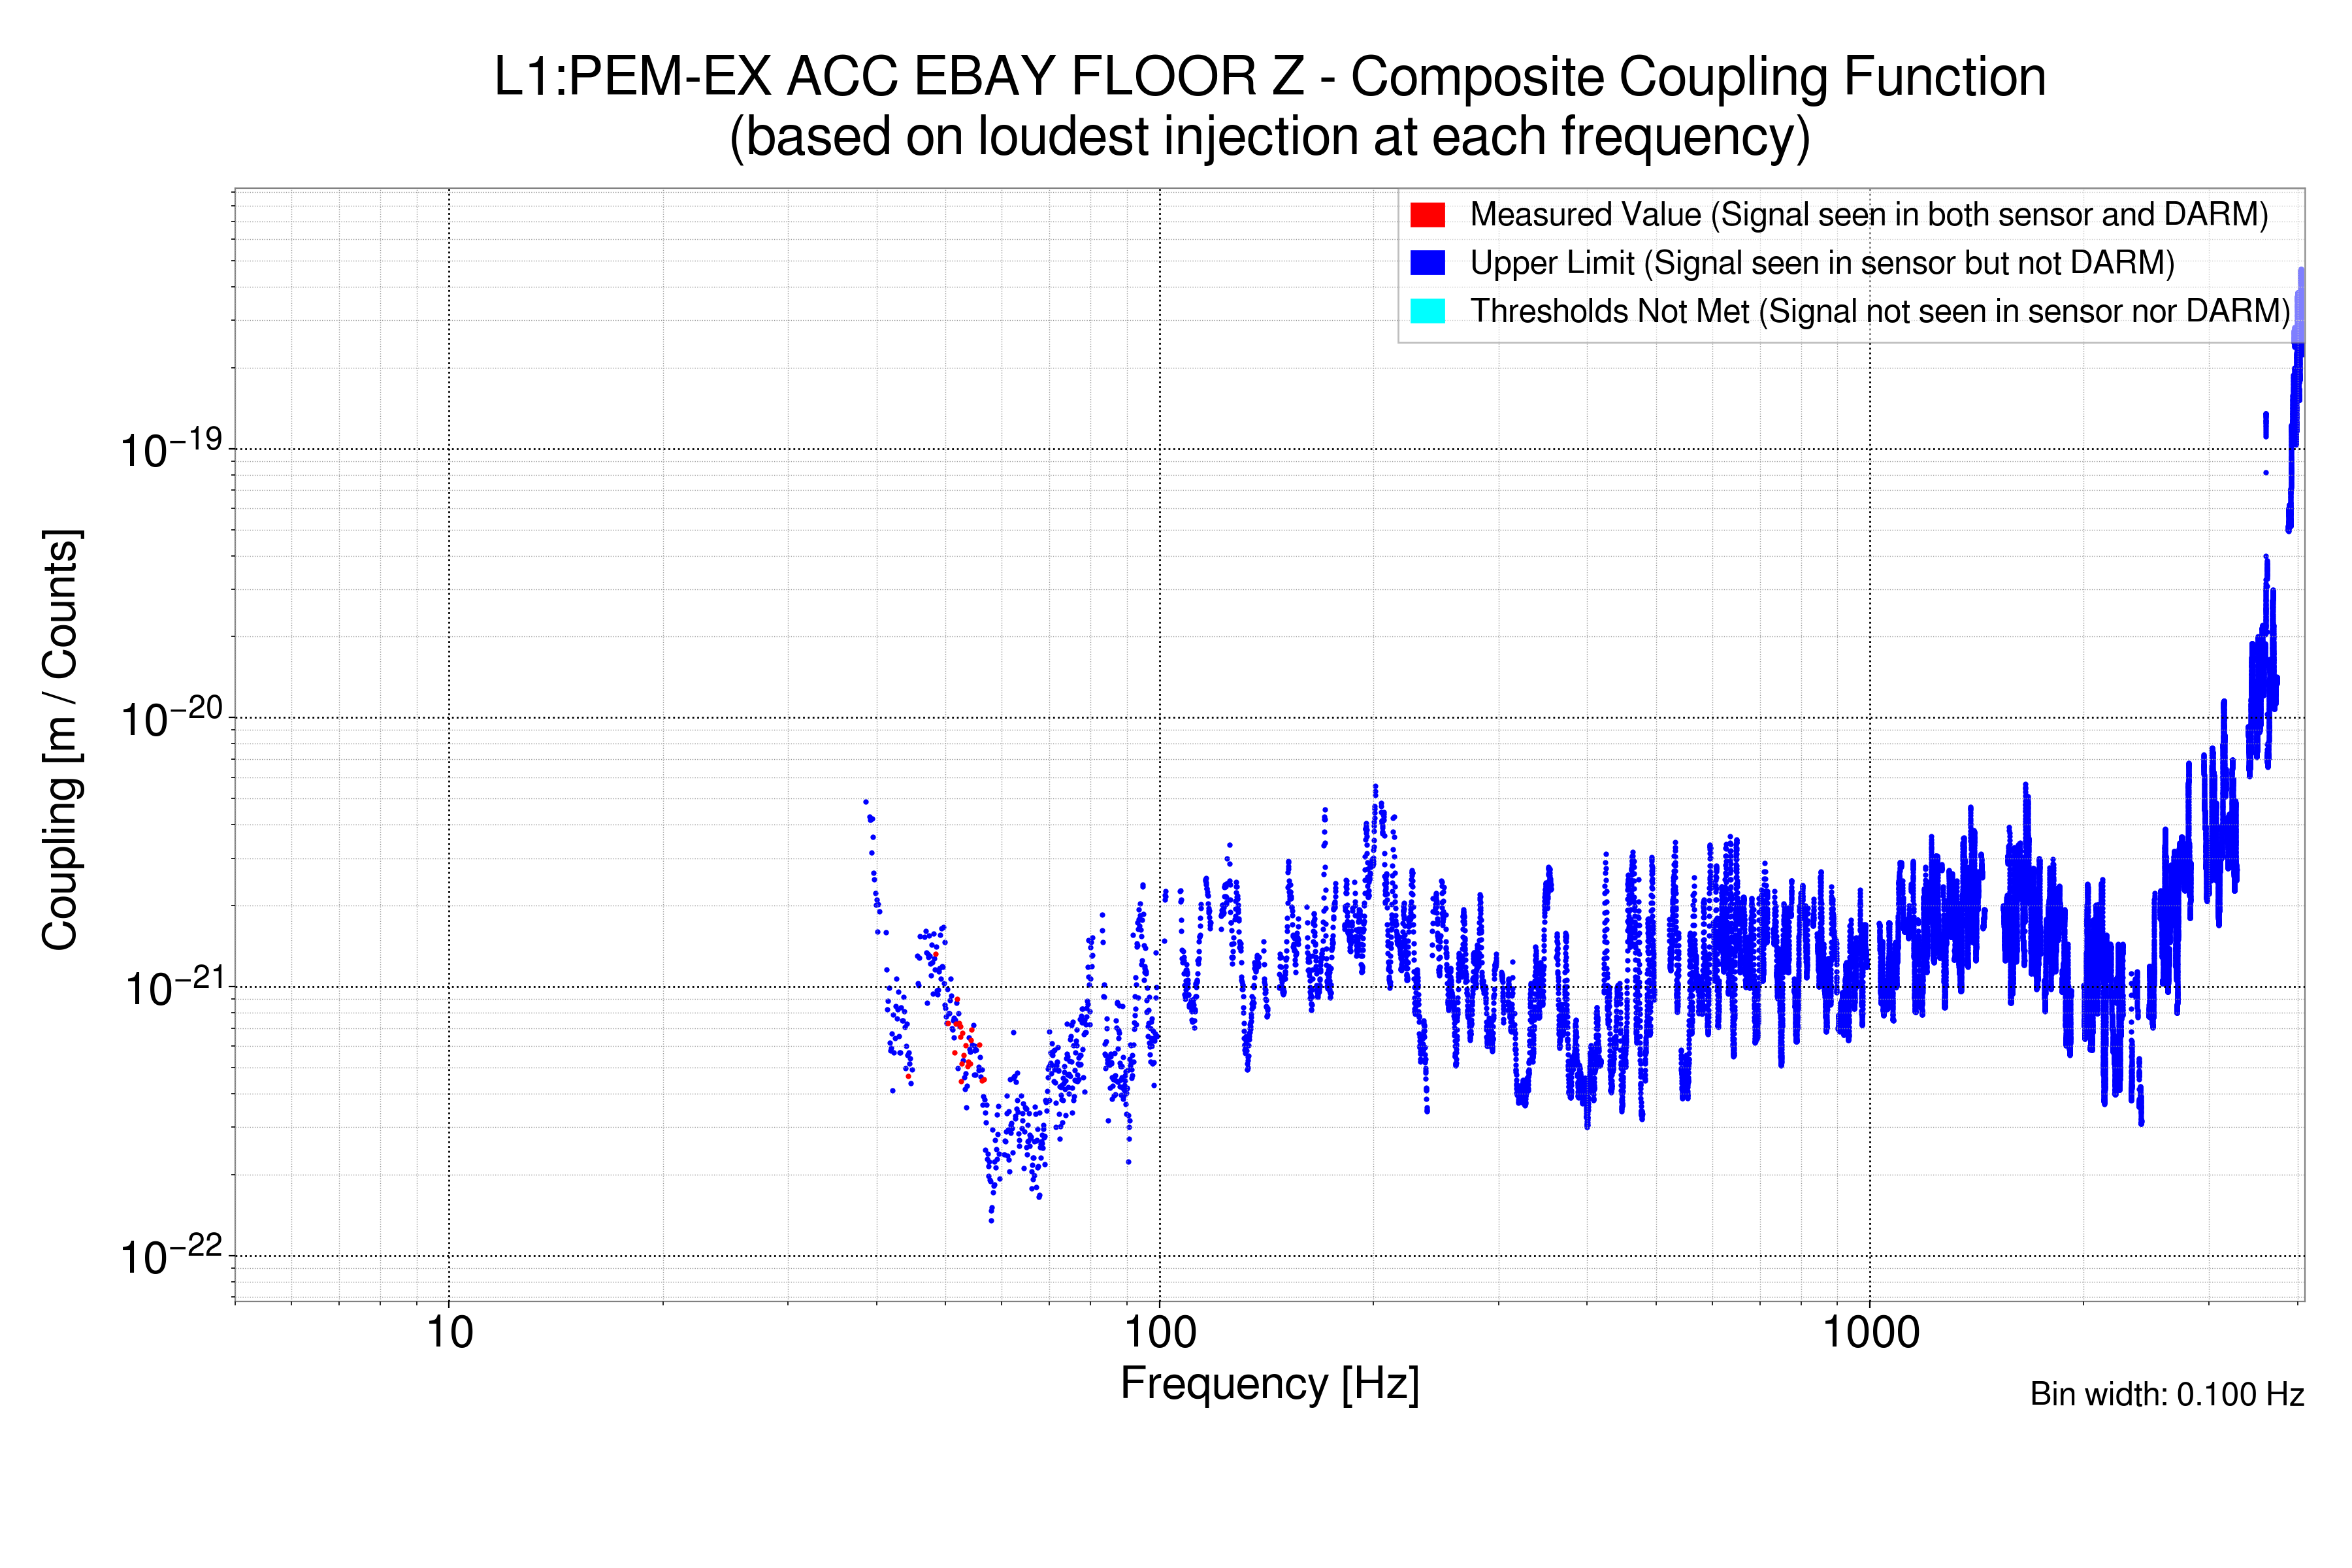This screenshot has height=1568, width=2352.
Task: Click the red Measured Value legend swatch
Action: pos(1427,214)
